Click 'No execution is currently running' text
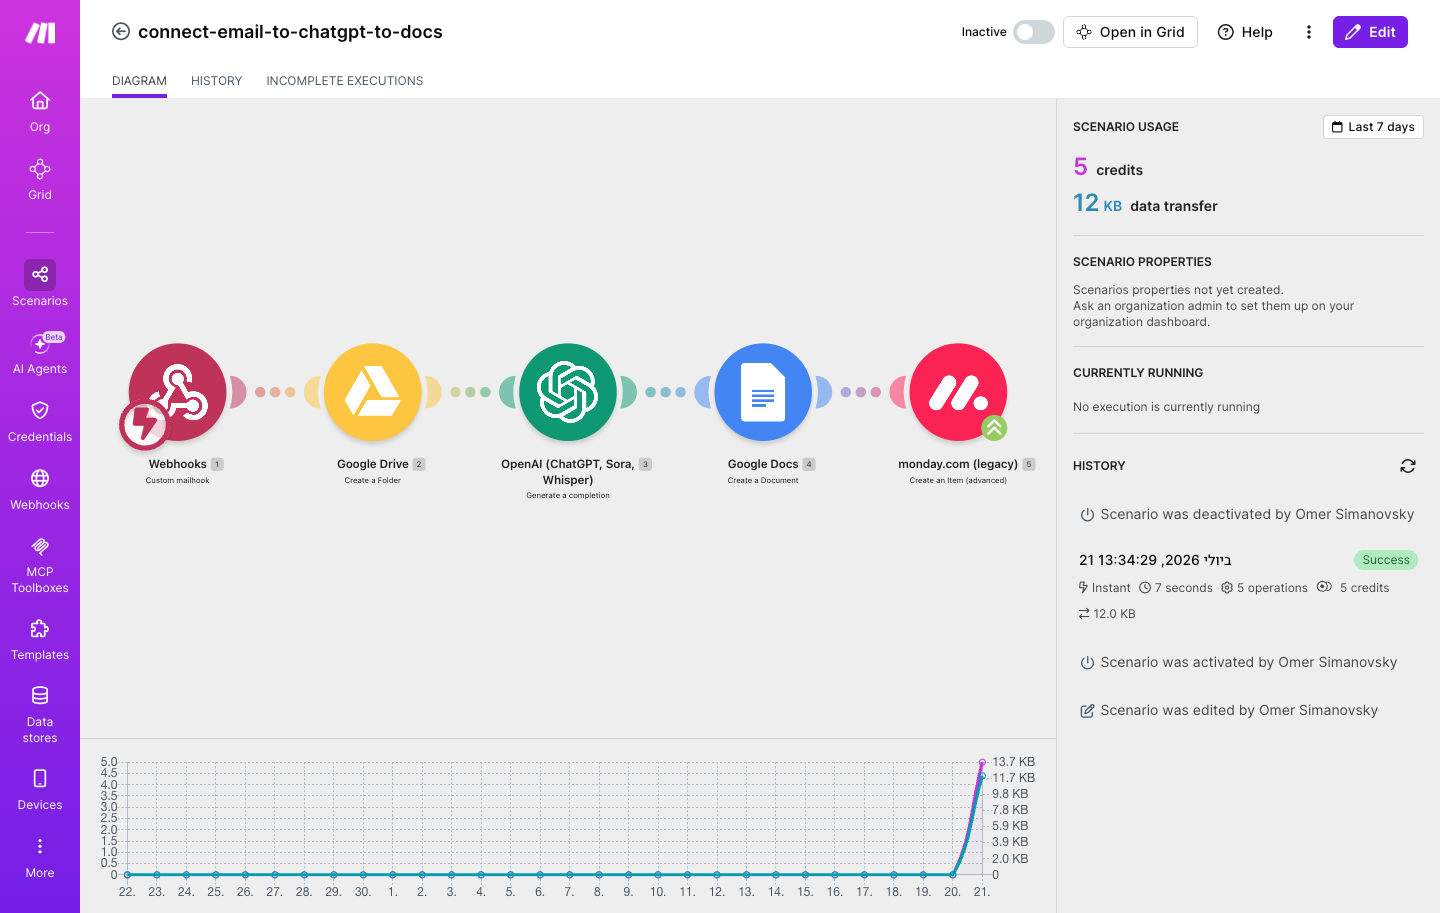Image resolution: width=1440 pixels, height=913 pixels. (x=1166, y=407)
